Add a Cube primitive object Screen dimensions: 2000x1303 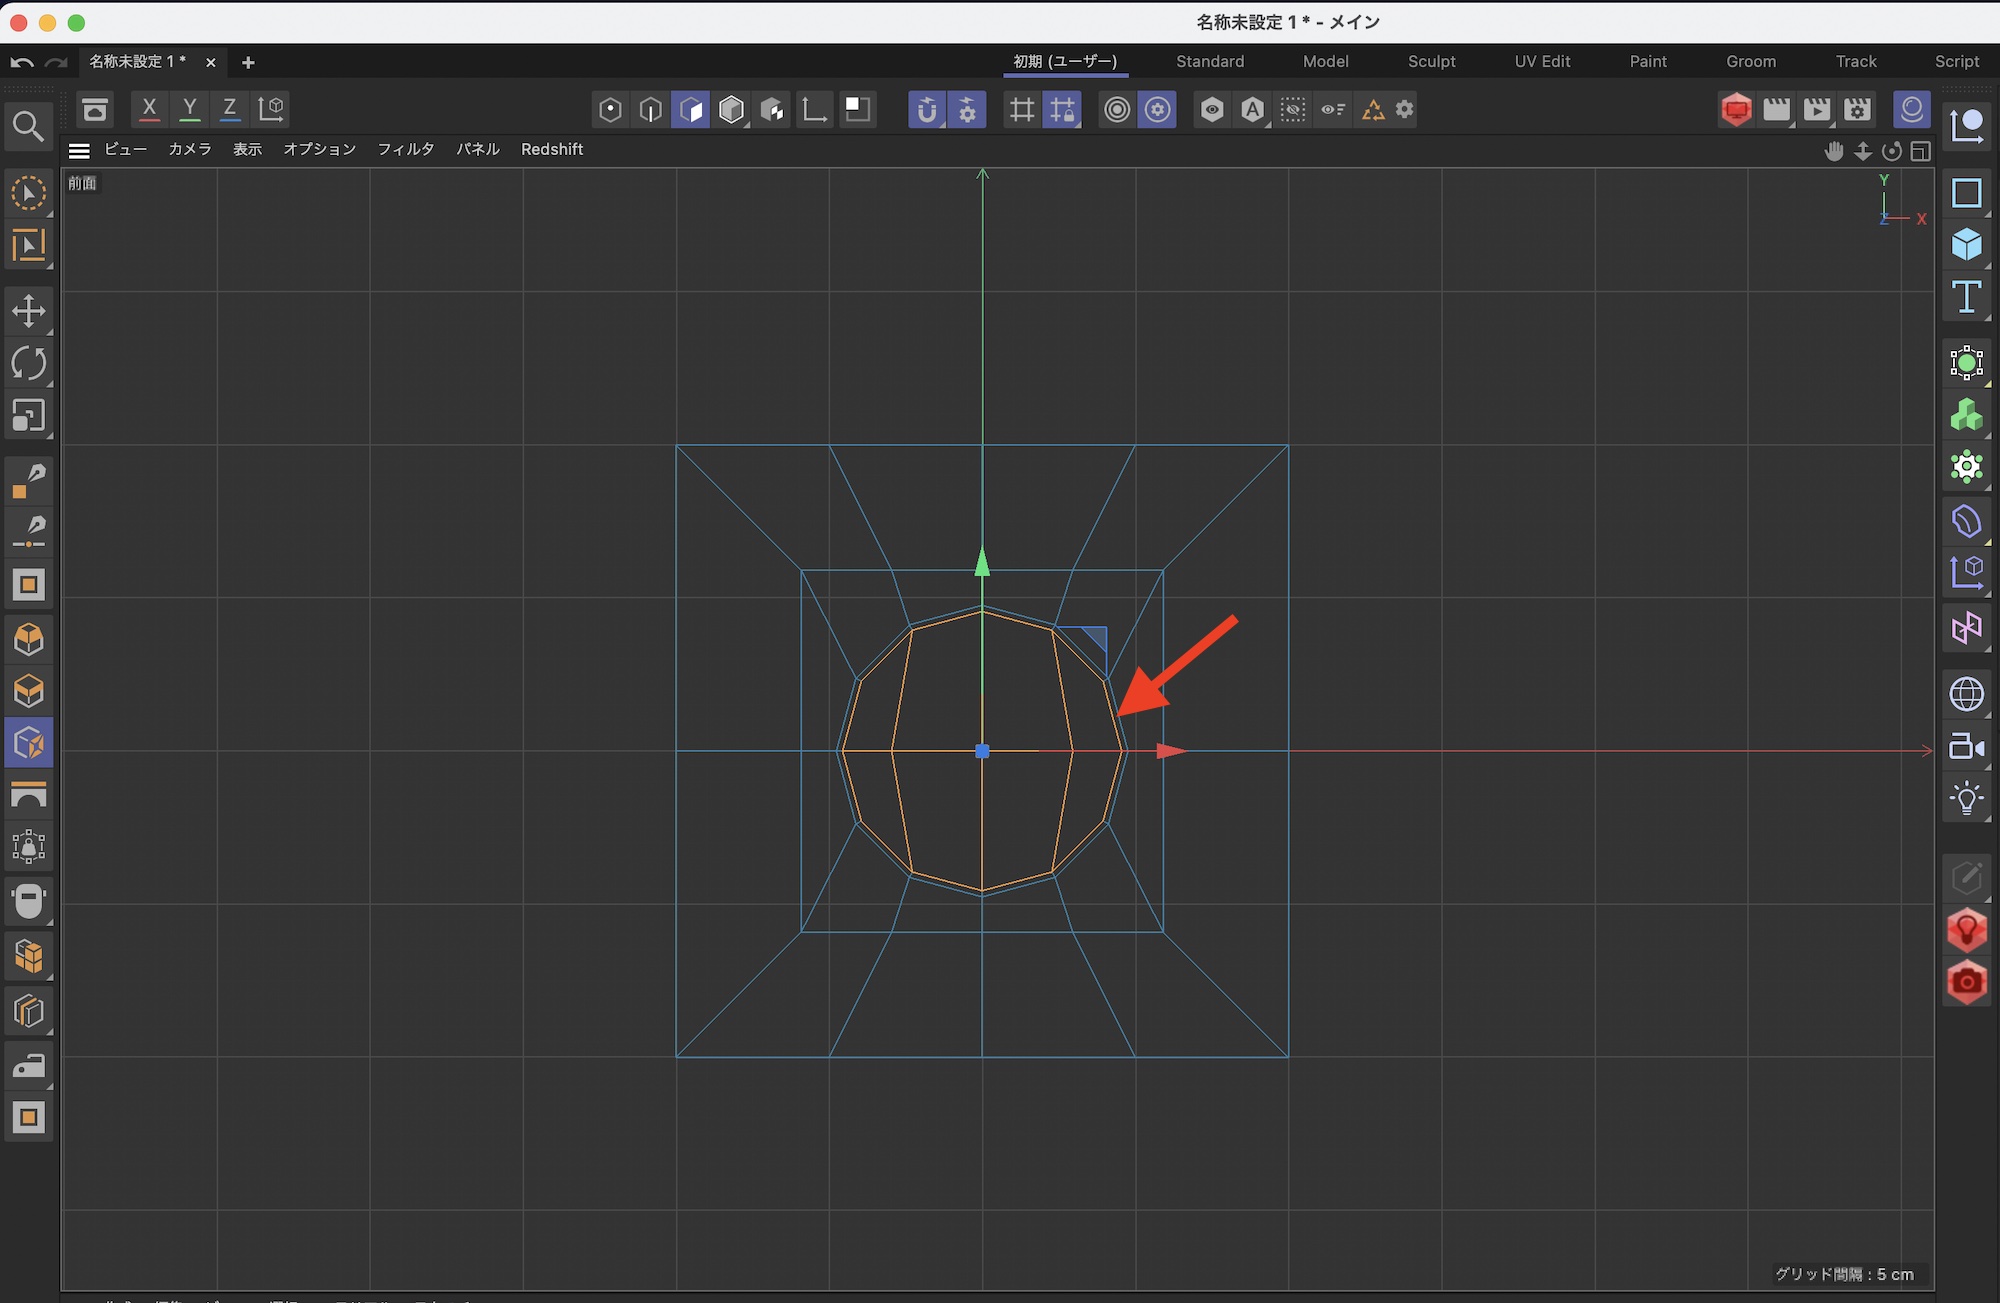pos(1966,245)
